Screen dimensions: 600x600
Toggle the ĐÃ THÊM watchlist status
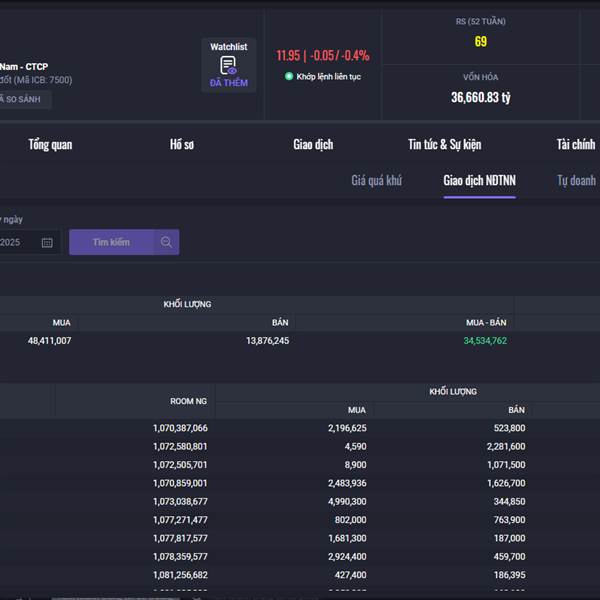228,83
